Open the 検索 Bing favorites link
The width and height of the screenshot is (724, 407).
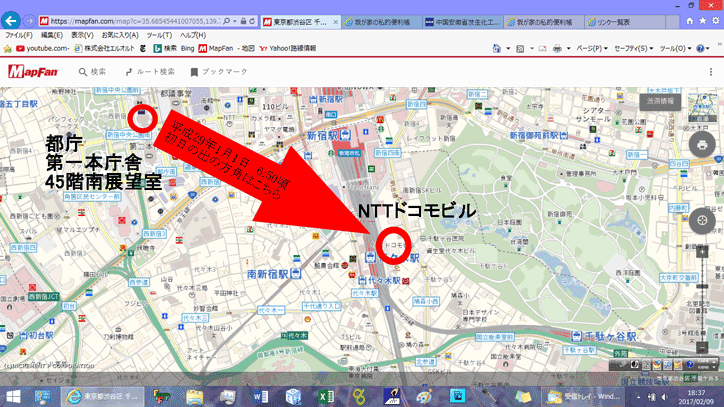point(174,49)
